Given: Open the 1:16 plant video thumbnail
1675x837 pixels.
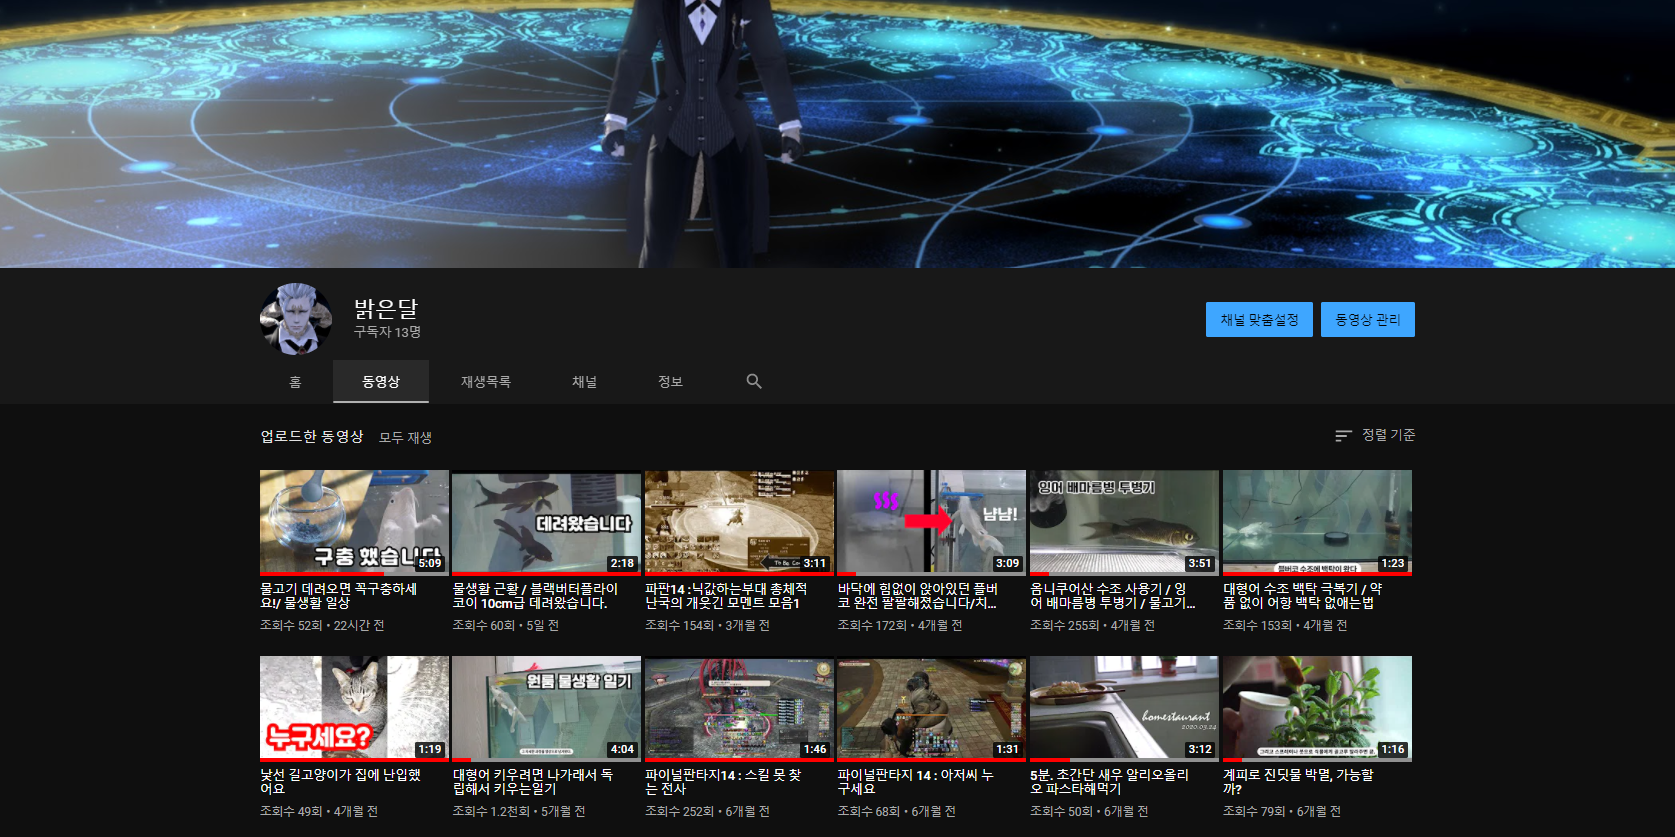Looking at the screenshot, I should tap(1317, 709).
